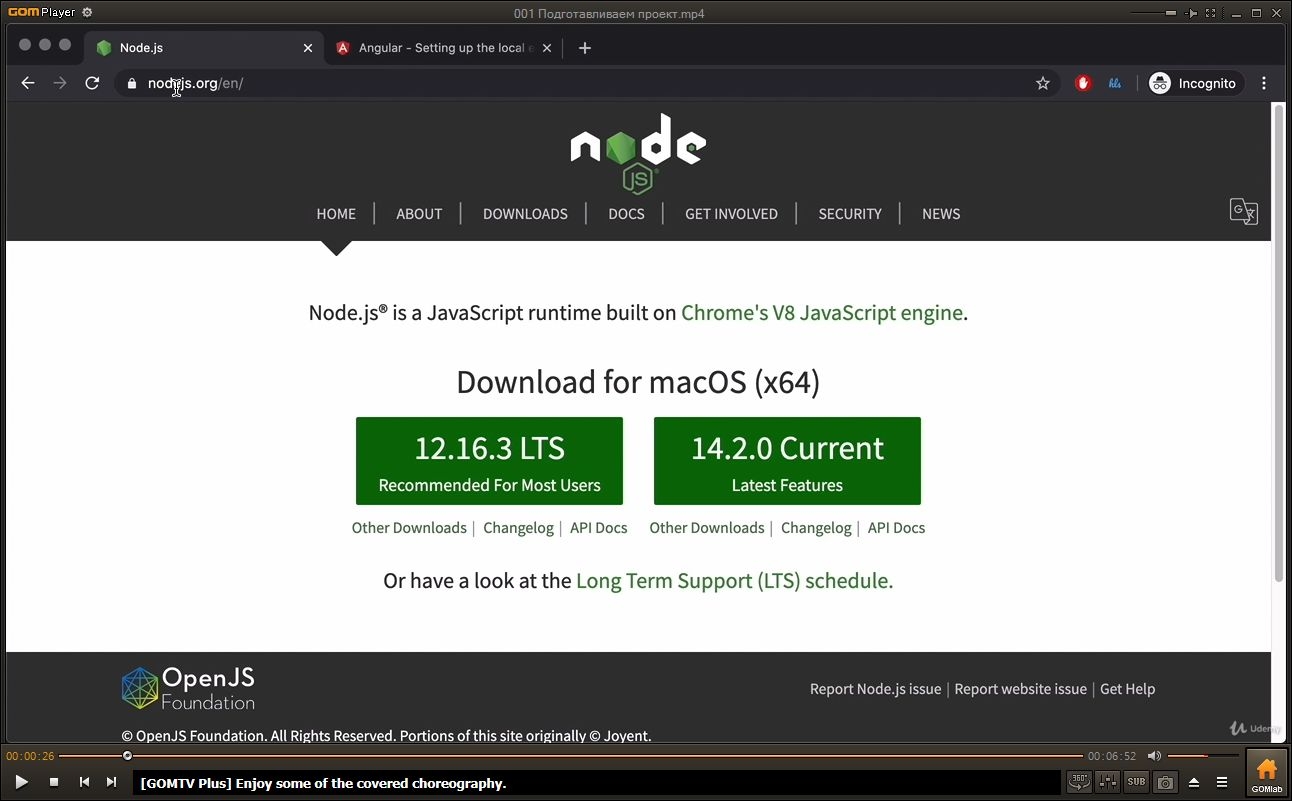The image size is (1292, 801).
Task: Go forward in the browser
Action: click(60, 83)
